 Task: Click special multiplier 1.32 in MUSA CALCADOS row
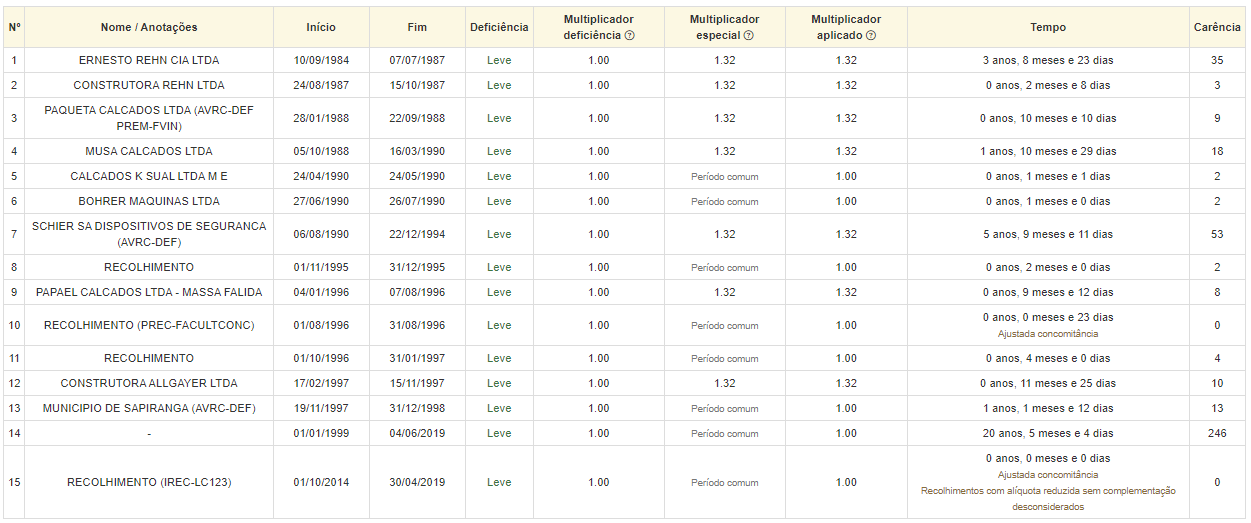(725, 151)
